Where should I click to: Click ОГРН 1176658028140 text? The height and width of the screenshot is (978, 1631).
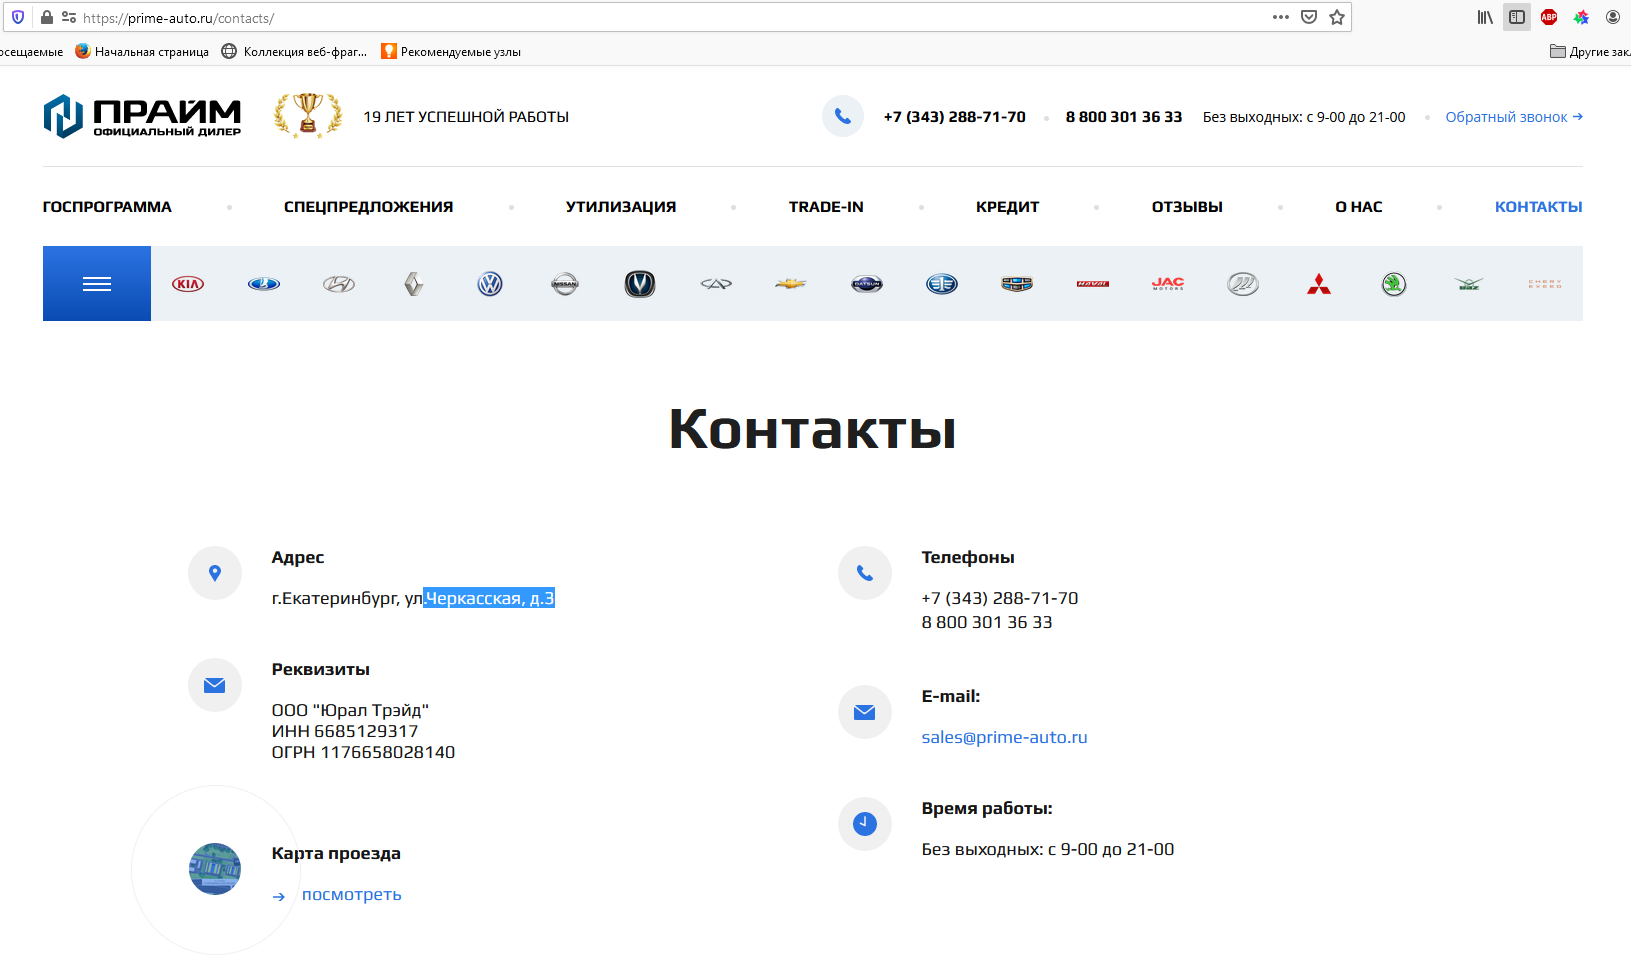click(364, 752)
